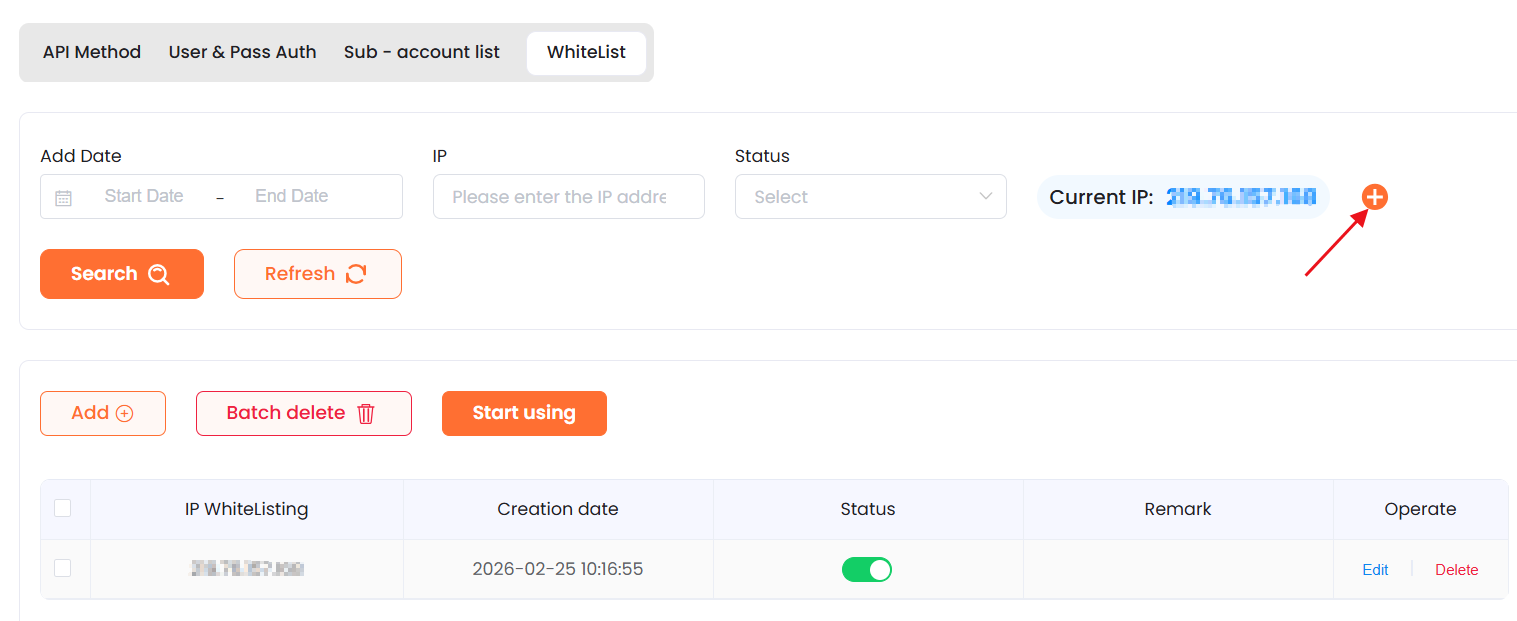Go to Sub - account list tab
Screen dimensions: 1517x621
(422, 52)
